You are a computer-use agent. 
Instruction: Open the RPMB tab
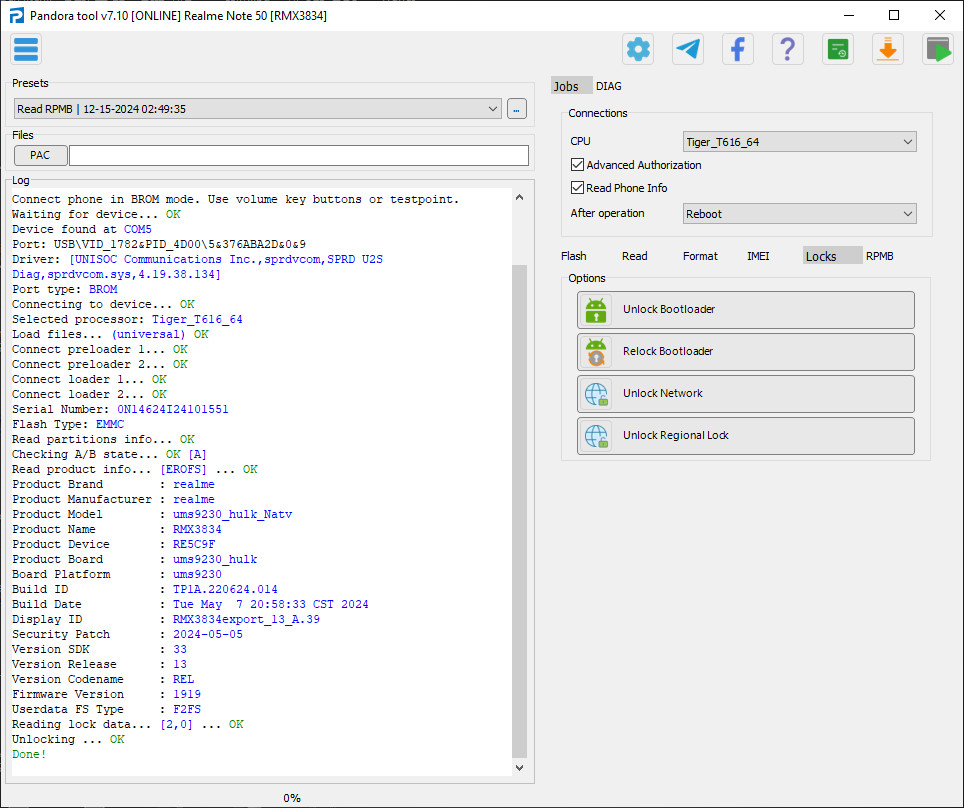coord(880,256)
